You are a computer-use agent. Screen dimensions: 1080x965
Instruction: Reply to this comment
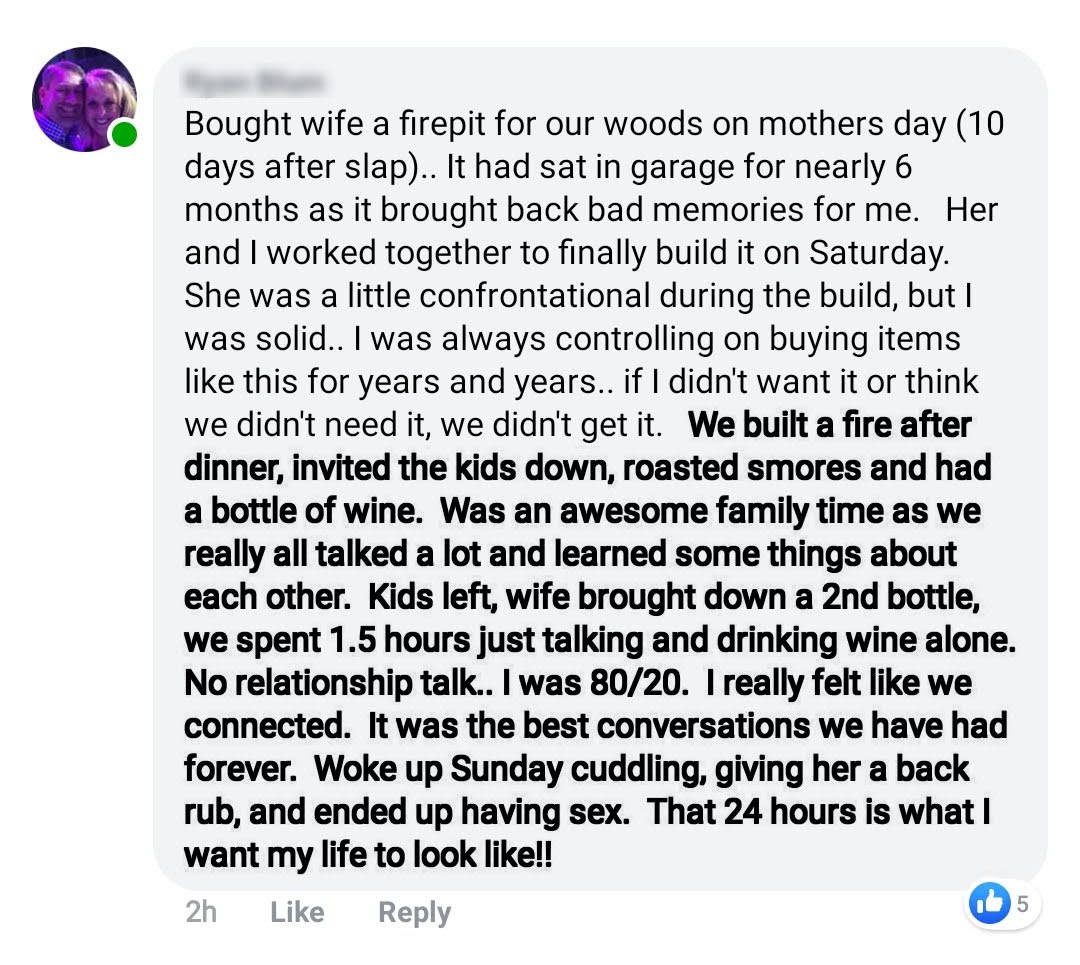(x=414, y=912)
